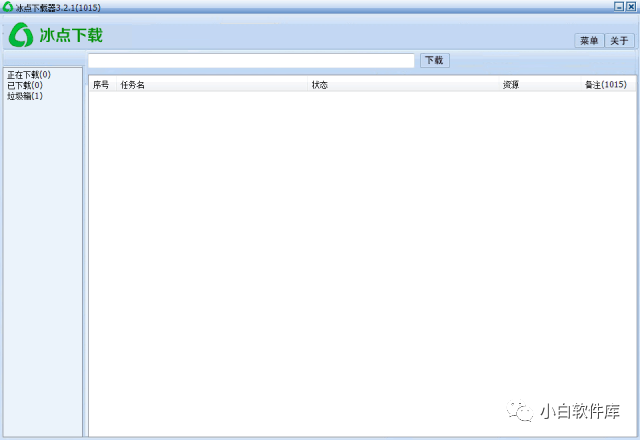Close the 冰点下载器 window
This screenshot has width=640, height=440.
pos(631,7)
